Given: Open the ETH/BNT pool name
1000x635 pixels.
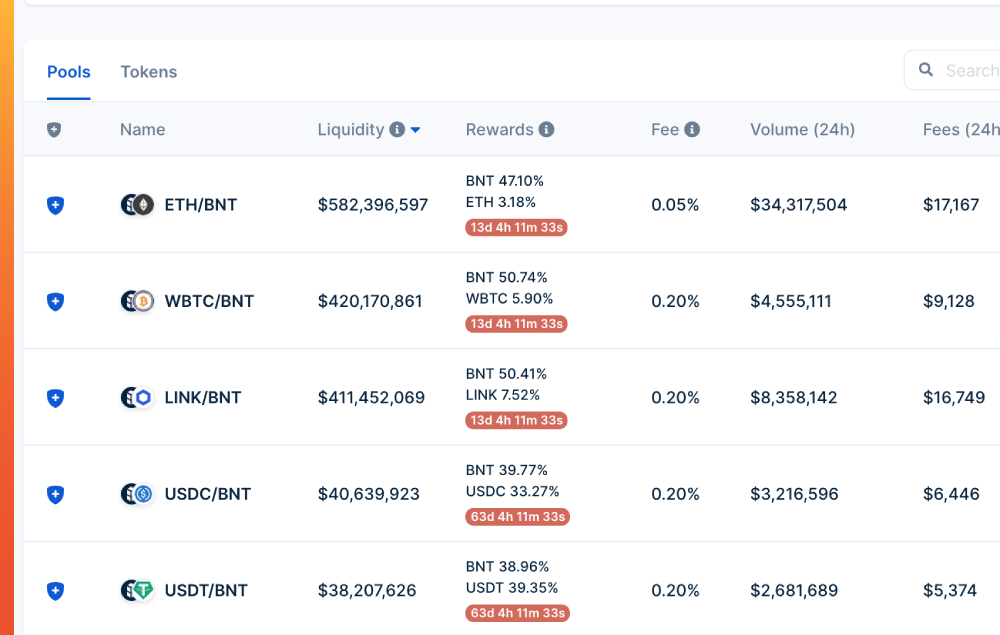Looking at the screenshot, I should [x=201, y=205].
